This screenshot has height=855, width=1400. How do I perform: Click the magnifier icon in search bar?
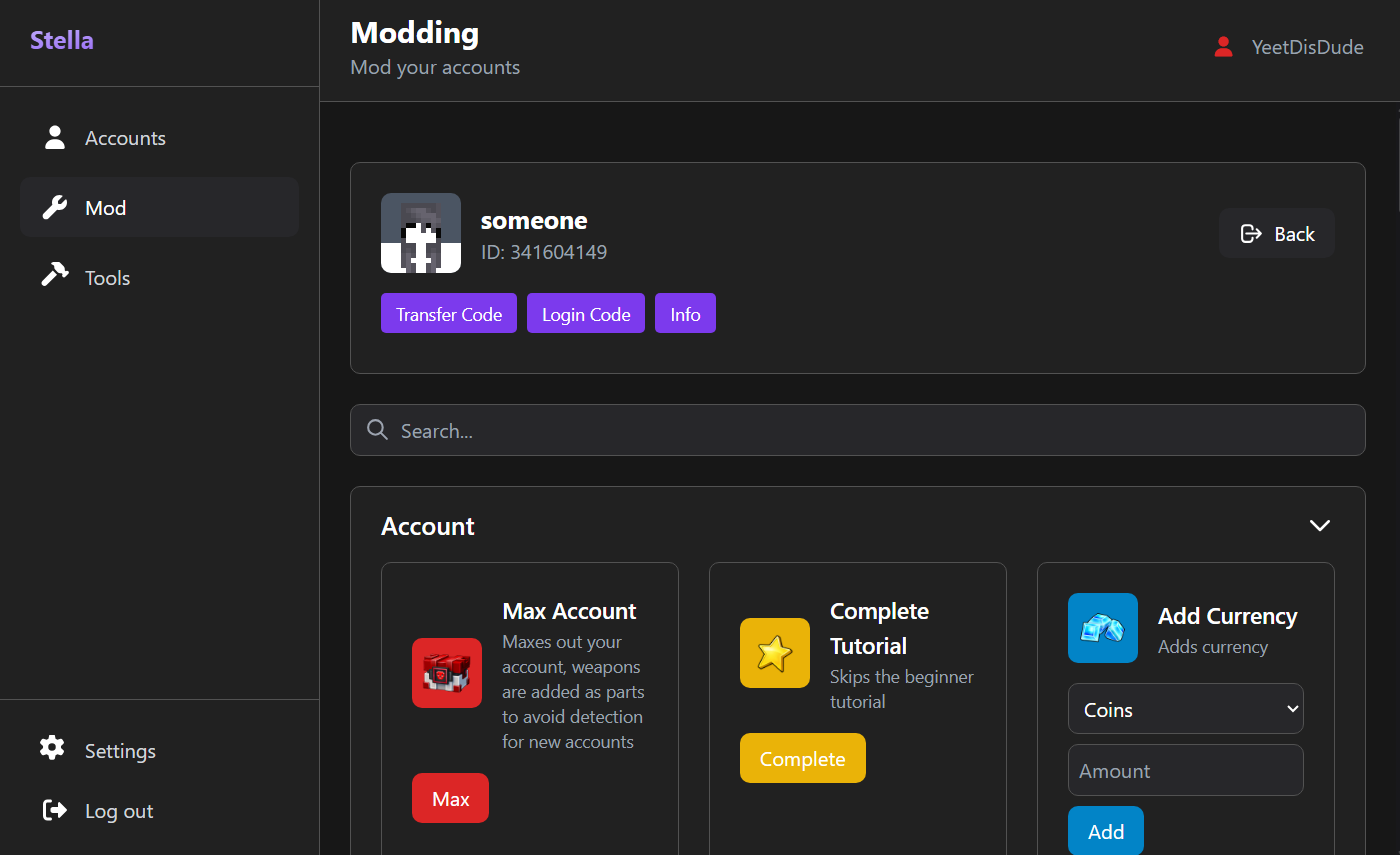(x=377, y=430)
